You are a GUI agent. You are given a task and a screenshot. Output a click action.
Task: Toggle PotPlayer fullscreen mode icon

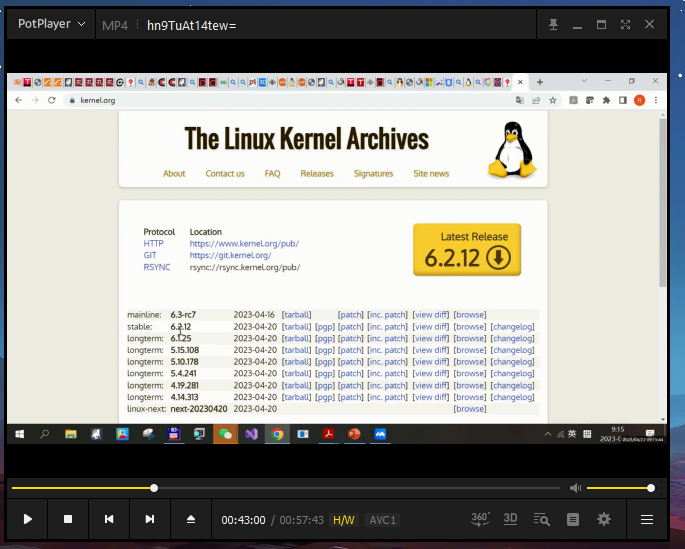point(626,24)
